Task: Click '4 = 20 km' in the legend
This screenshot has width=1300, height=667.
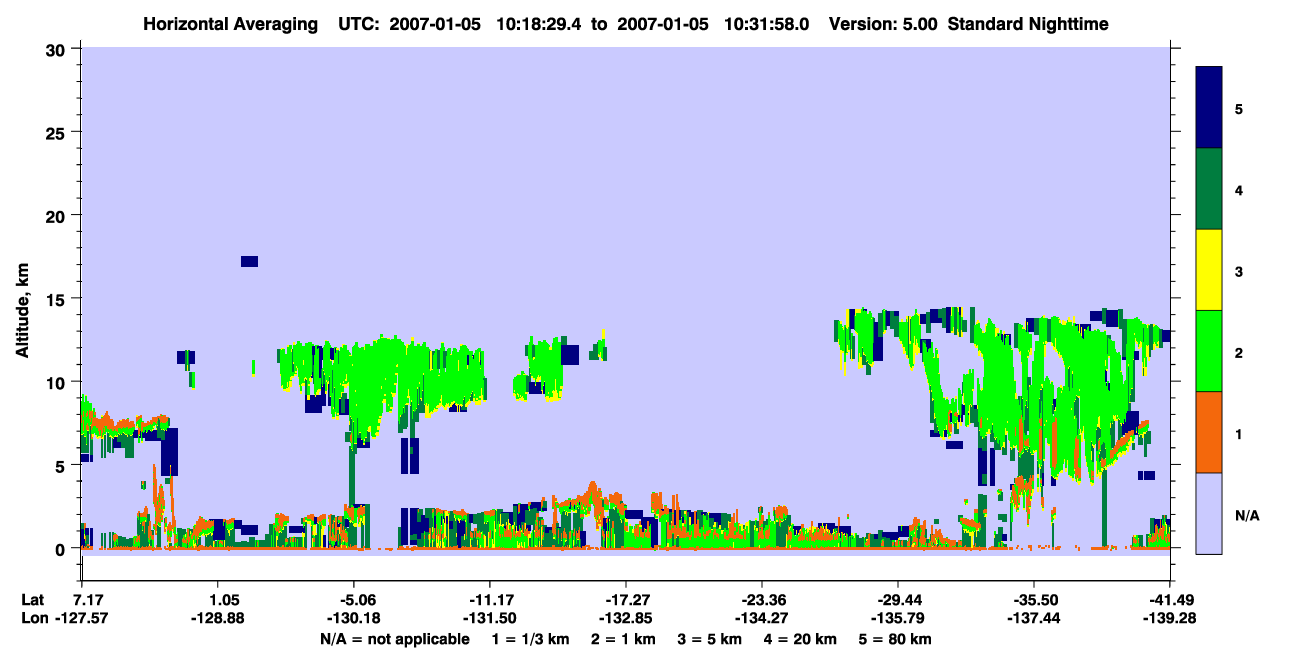Action: coord(800,639)
